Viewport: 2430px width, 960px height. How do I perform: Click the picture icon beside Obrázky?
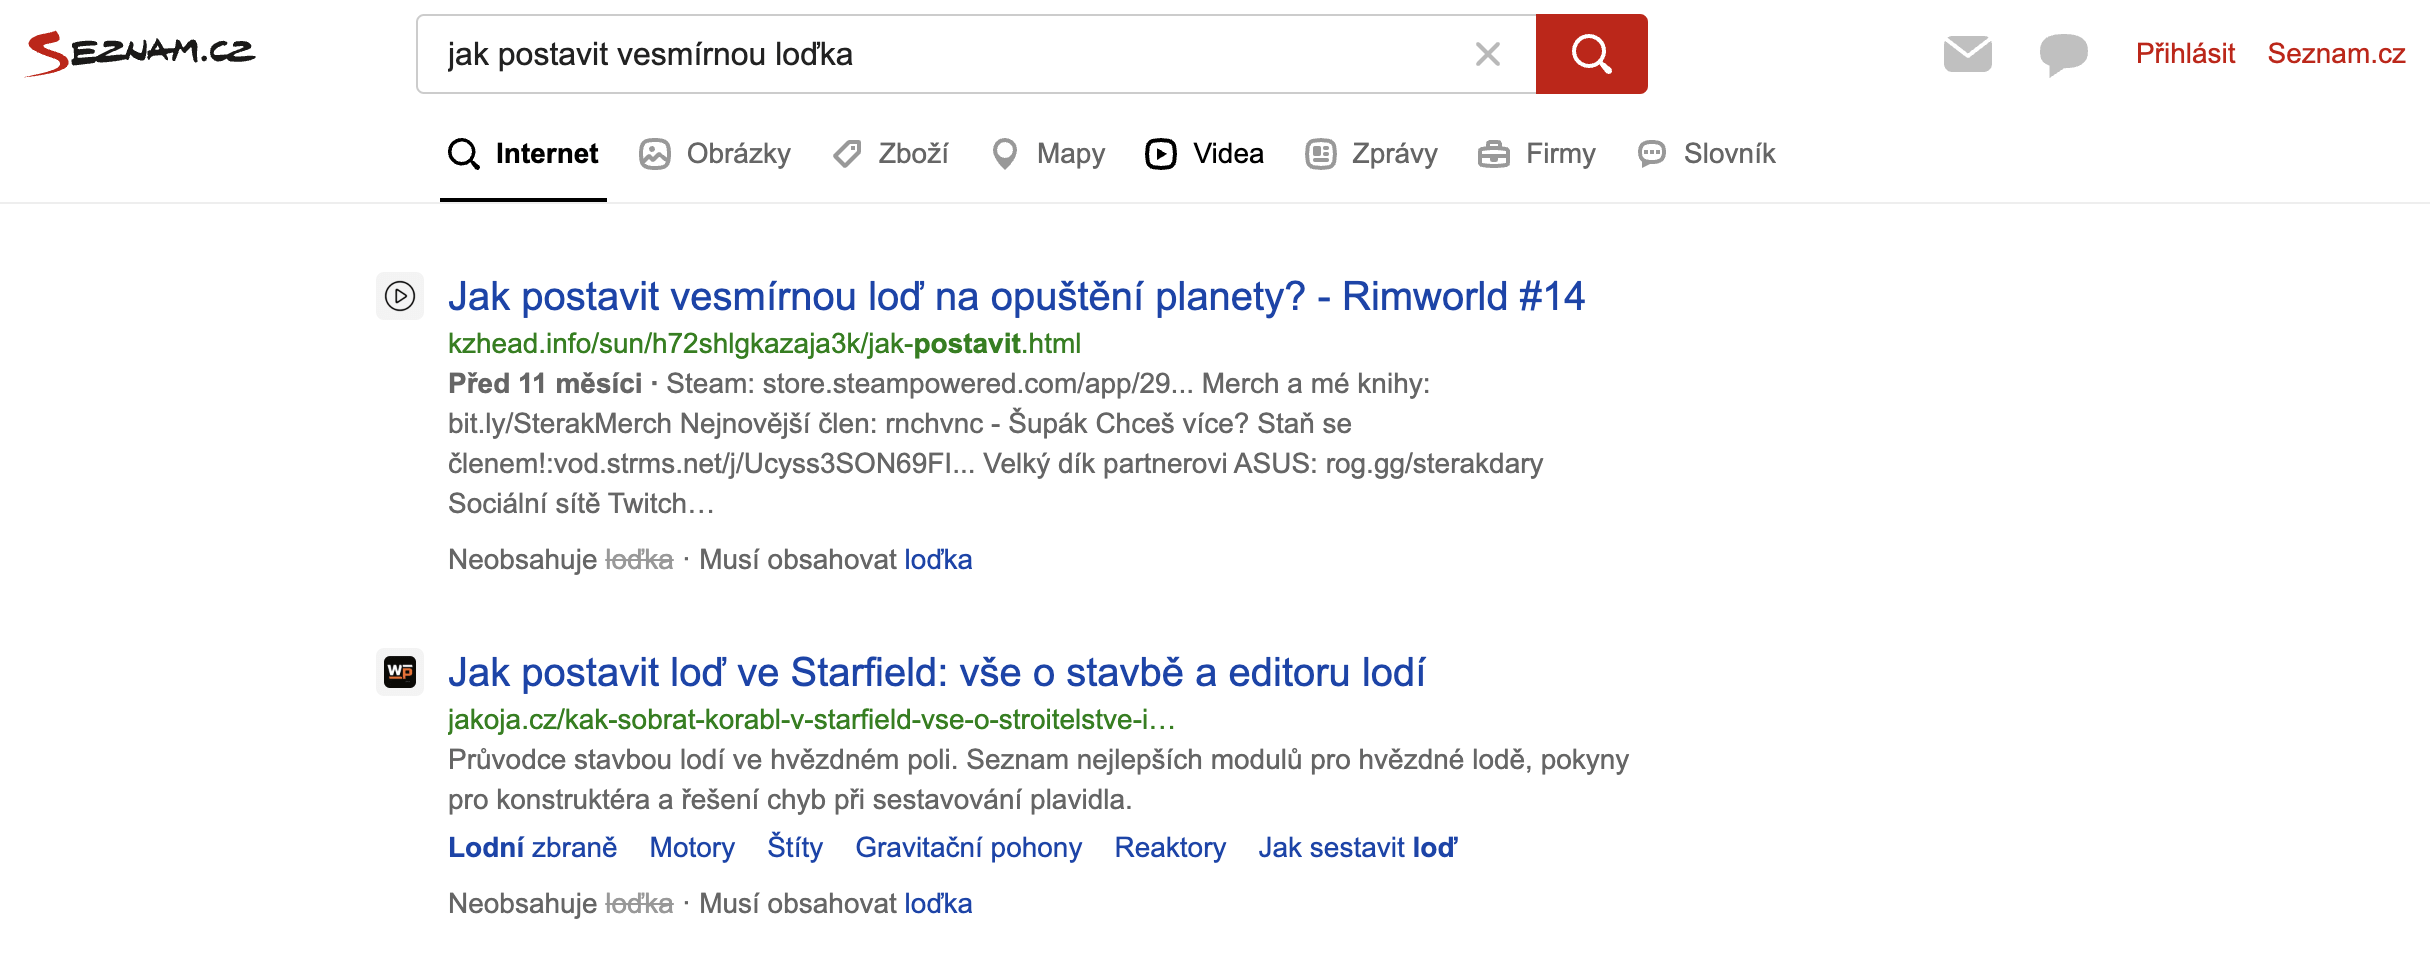(x=655, y=154)
